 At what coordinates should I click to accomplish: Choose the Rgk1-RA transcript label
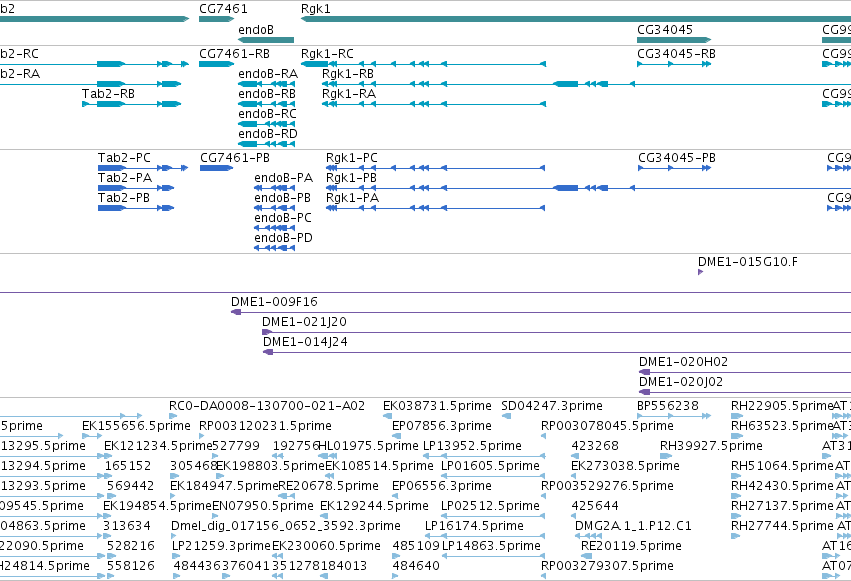tap(348, 94)
